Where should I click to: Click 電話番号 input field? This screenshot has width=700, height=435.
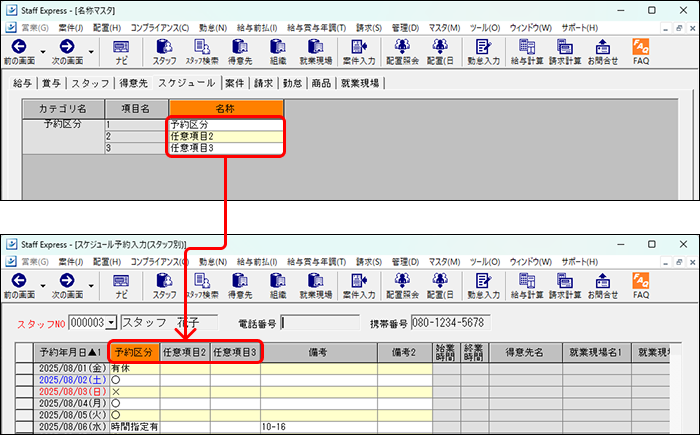click(x=321, y=322)
